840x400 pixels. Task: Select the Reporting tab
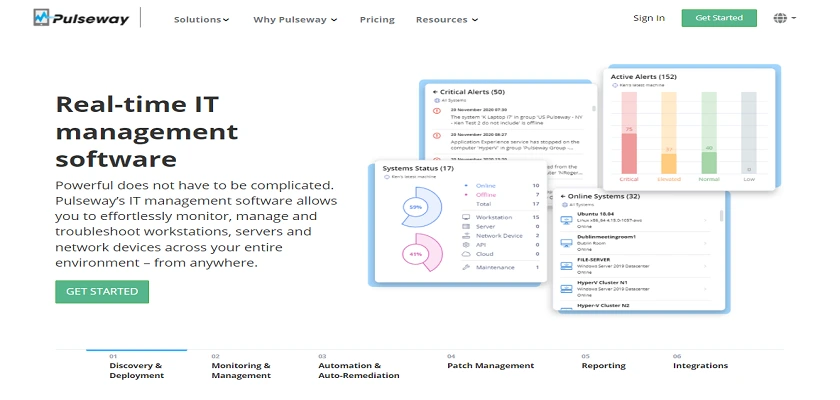[604, 363]
